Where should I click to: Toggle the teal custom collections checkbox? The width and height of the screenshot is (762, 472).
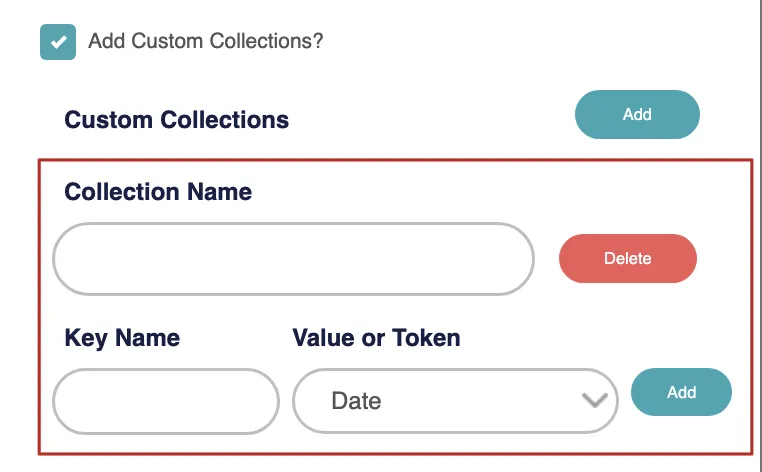[x=59, y=42]
